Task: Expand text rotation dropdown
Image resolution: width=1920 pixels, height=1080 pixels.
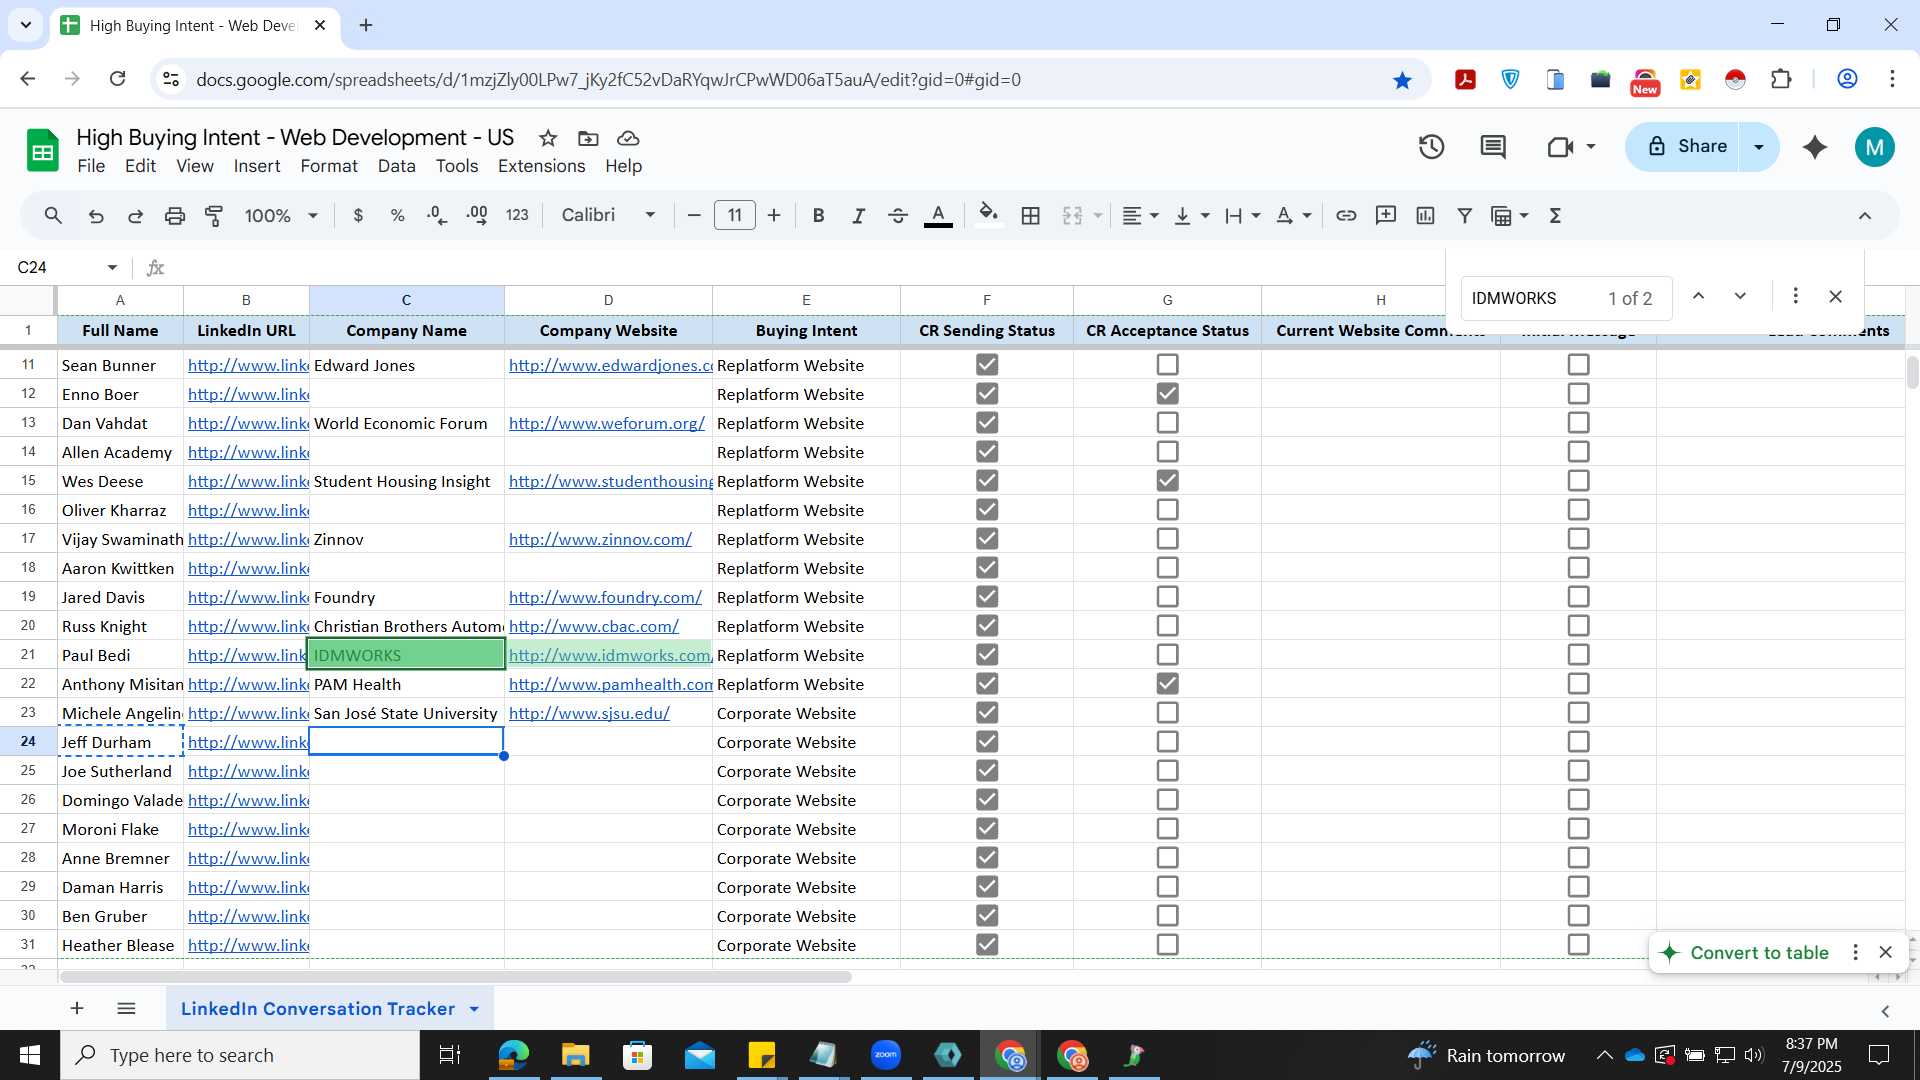Action: pos(1306,216)
